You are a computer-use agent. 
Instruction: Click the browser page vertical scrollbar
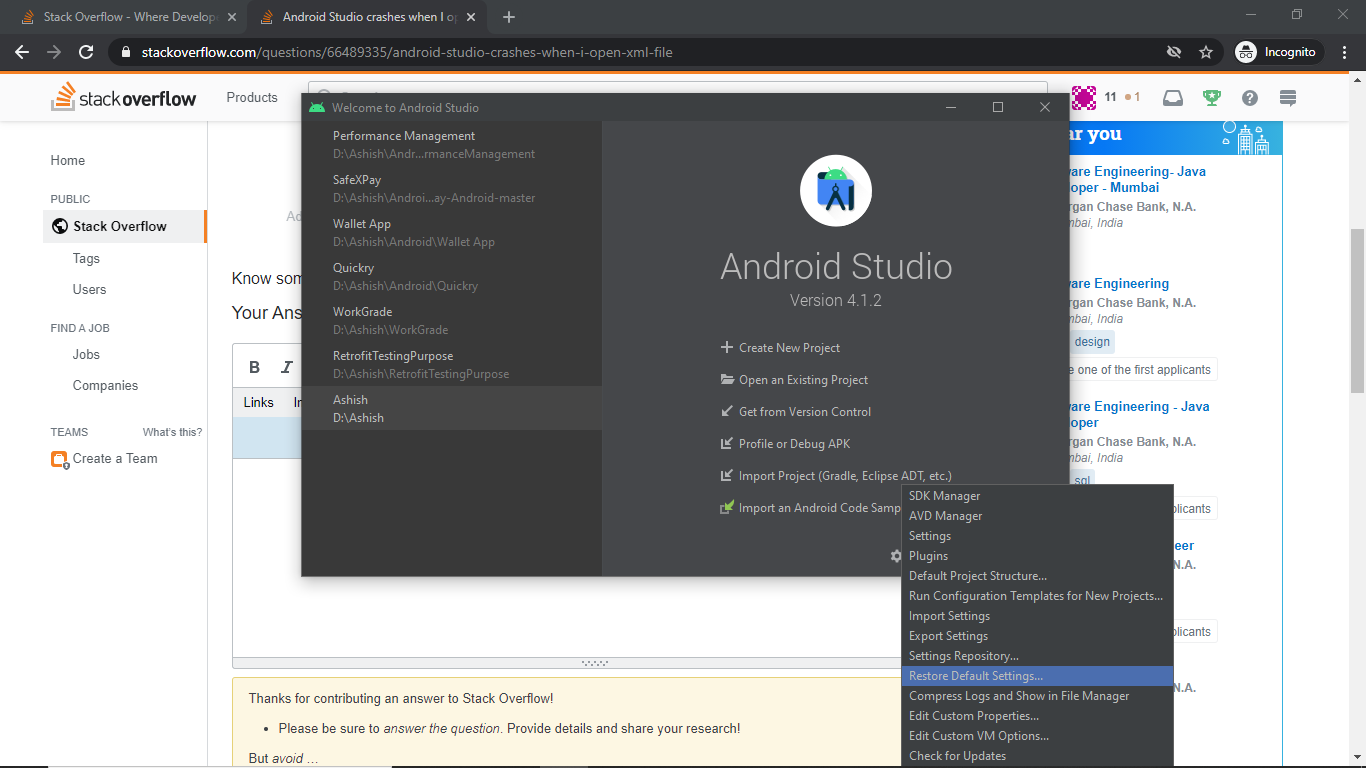[x=1357, y=310]
